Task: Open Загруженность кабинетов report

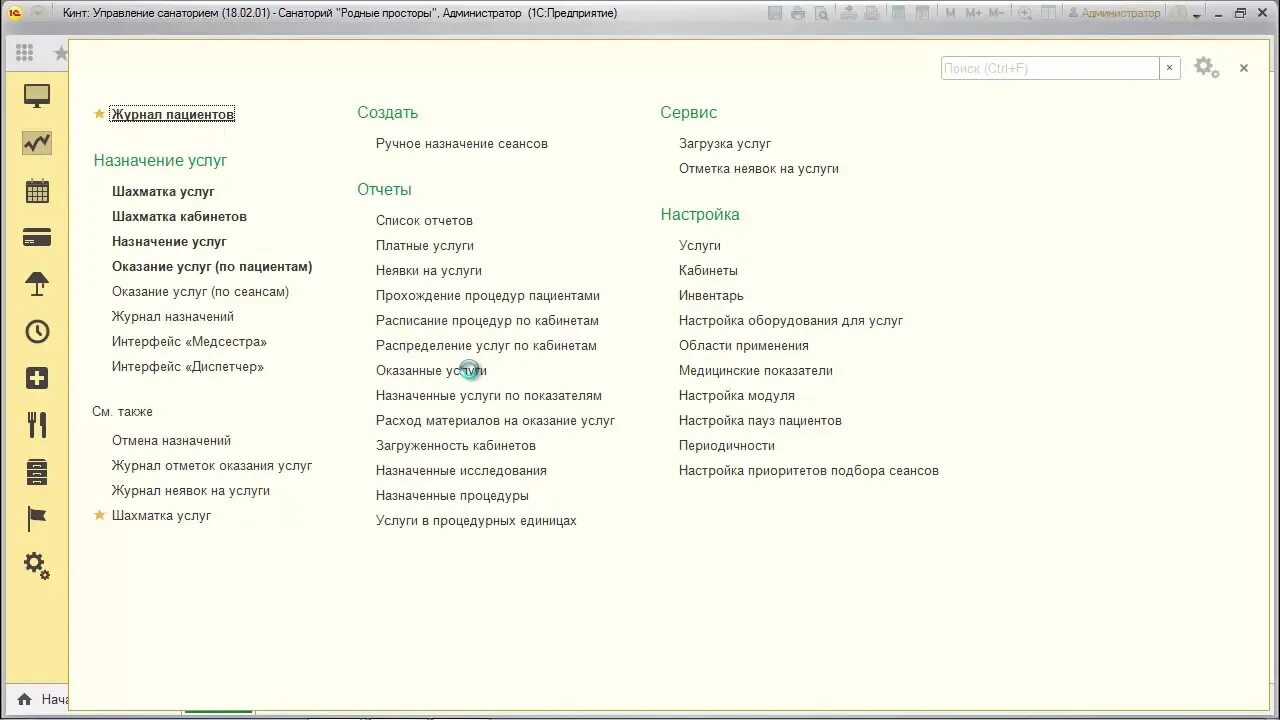Action: click(456, 445)
